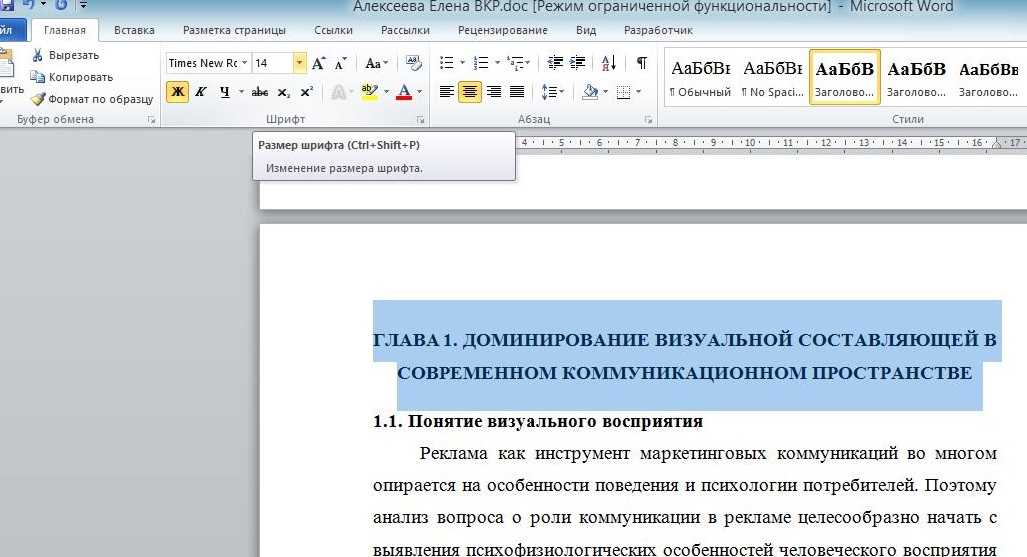The width and height of the screenshot is (1027, 557).
Task: Apply subscript formatting
Action: [x=284, y=92]
